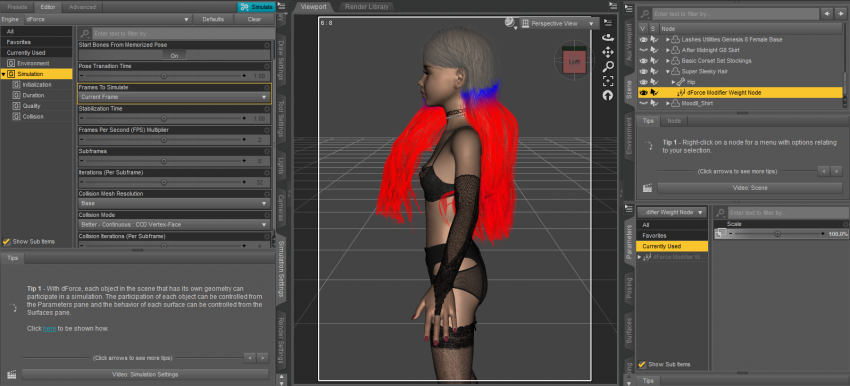Image resolution: width=850 pixels, height=386 pixels.
Task: Toggle Show Sub Items in Simulation pane
Action: [7, 242]
